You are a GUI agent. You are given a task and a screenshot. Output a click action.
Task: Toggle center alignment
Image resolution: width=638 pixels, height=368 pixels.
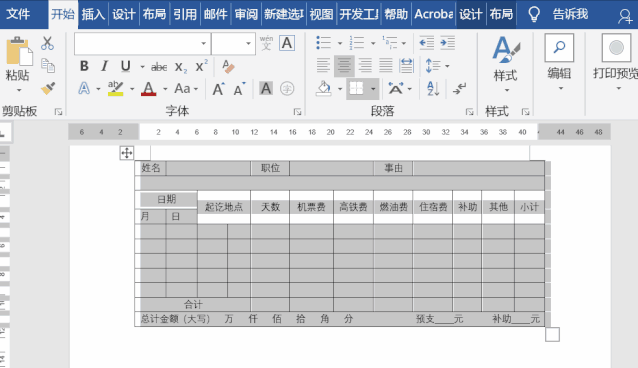[x=344, y=66]
